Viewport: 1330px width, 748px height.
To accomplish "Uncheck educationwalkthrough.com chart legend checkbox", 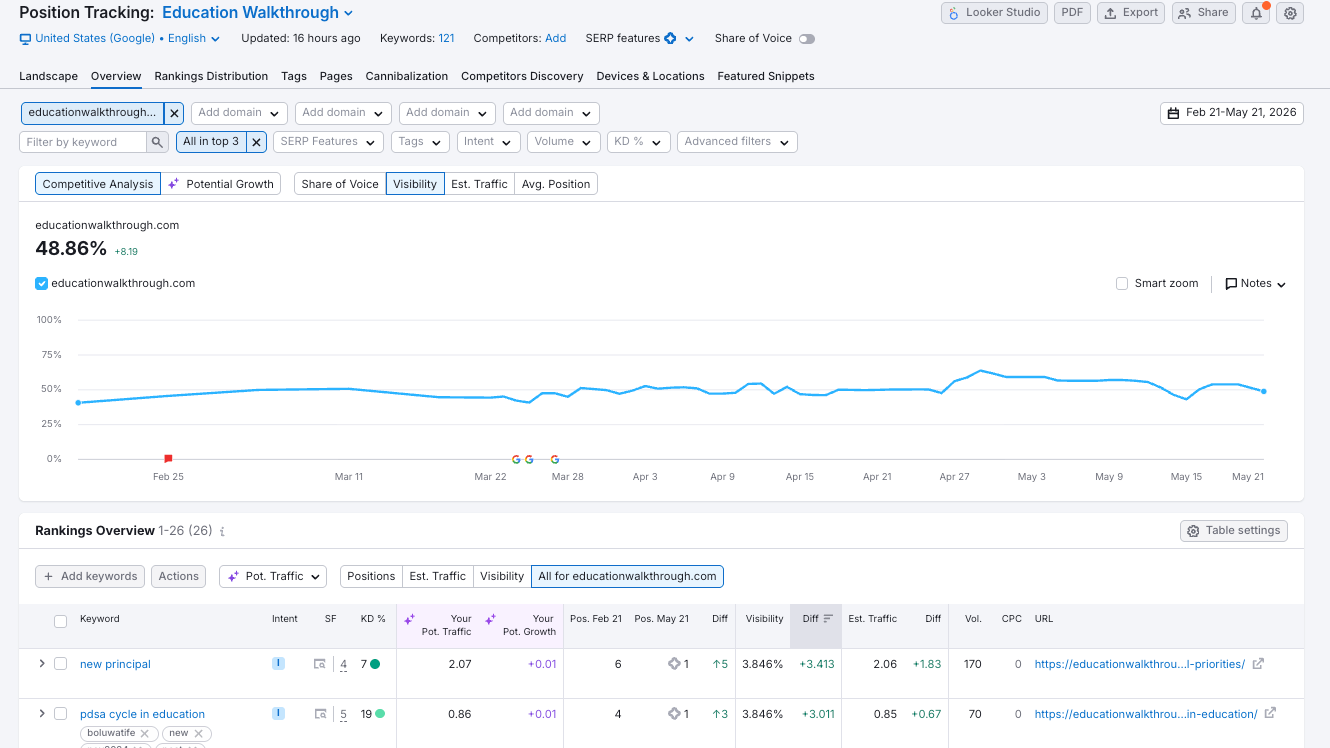I will click(x=41, y=284).
